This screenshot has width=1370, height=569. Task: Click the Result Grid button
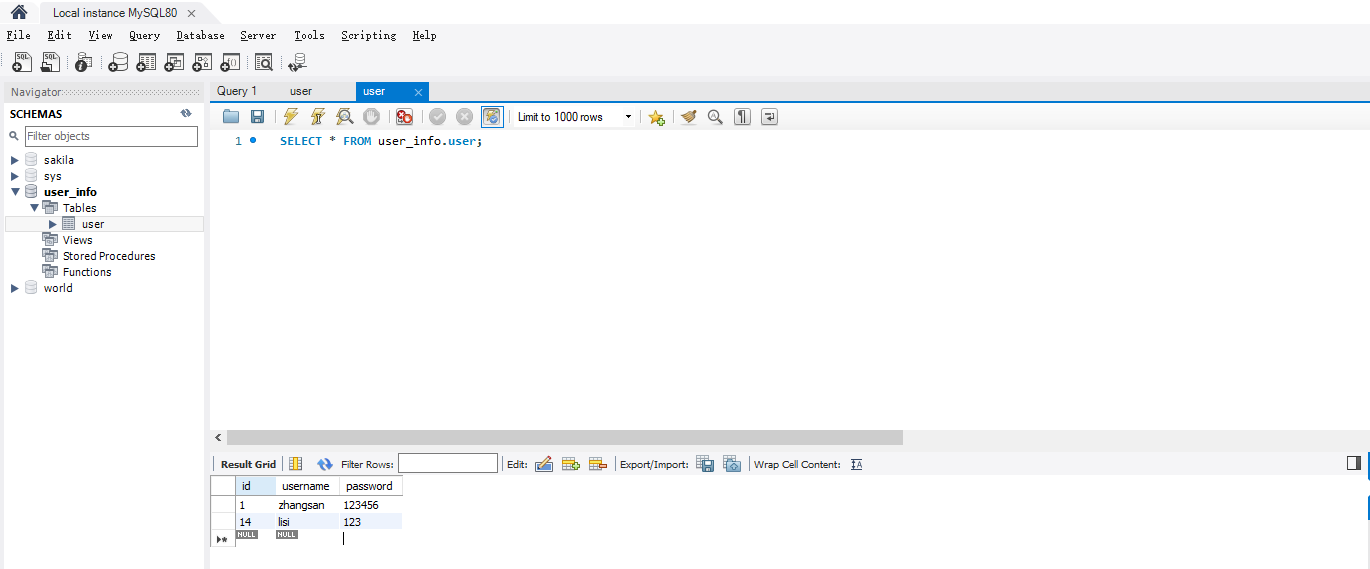click(x=248, y=464)
